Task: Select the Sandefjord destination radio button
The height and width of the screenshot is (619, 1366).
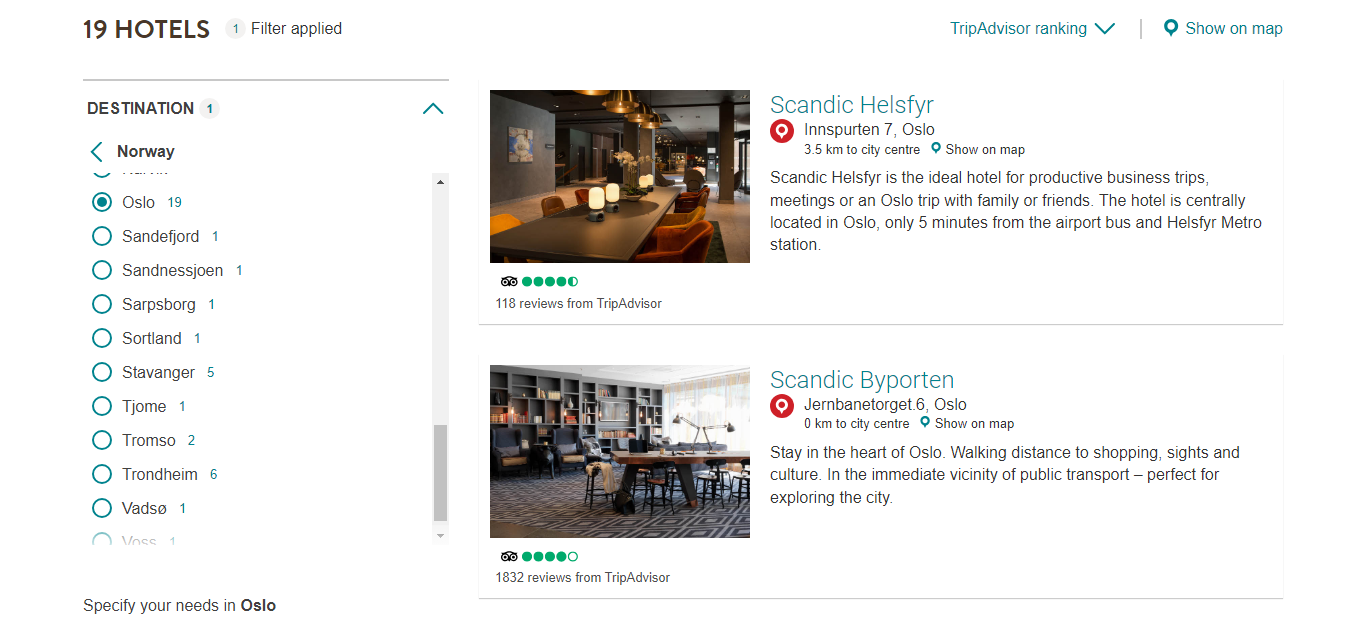Action: [101, 236]
